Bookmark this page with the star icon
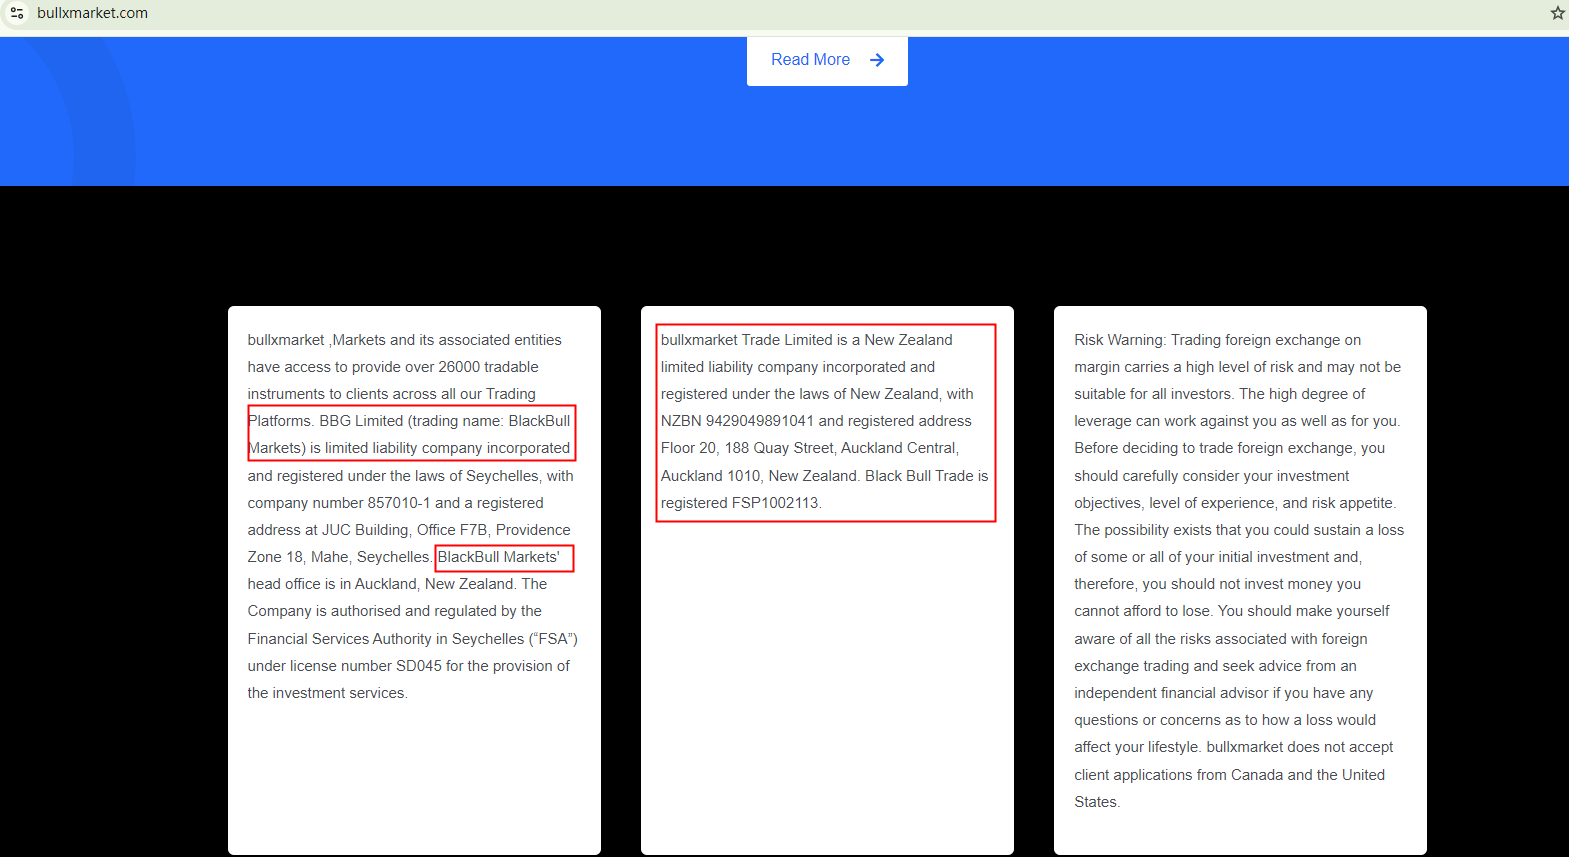The image size is (1569, 857). click(1557, 13)
